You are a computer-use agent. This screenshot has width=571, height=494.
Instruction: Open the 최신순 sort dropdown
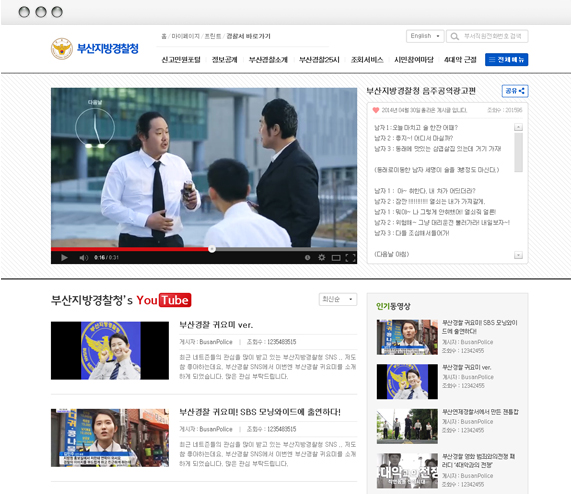(338, 299)
